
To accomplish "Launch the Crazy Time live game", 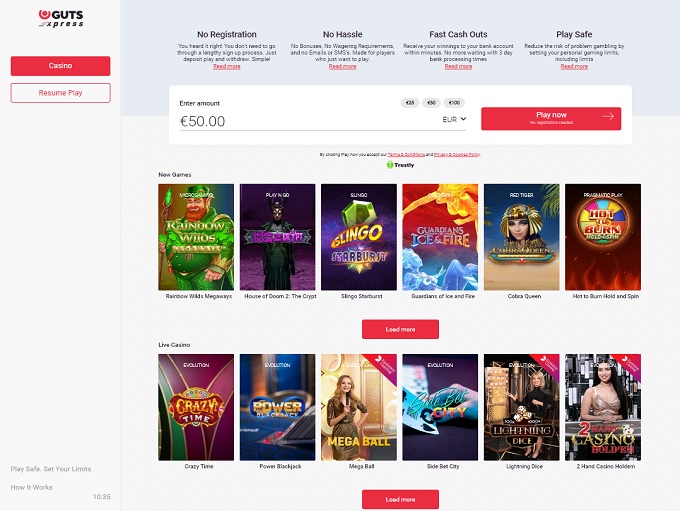I will pyautogui.click(x=196, y=407).
